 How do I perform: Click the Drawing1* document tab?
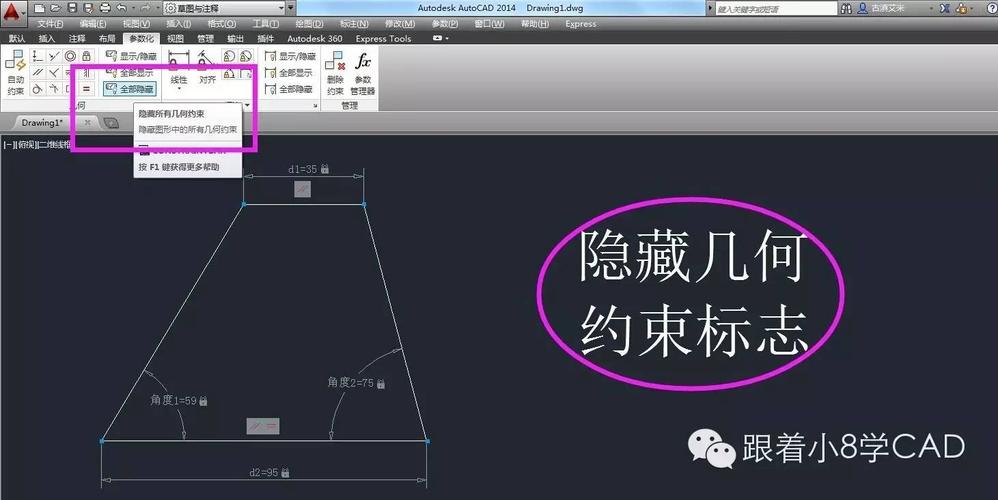[43, 122]
